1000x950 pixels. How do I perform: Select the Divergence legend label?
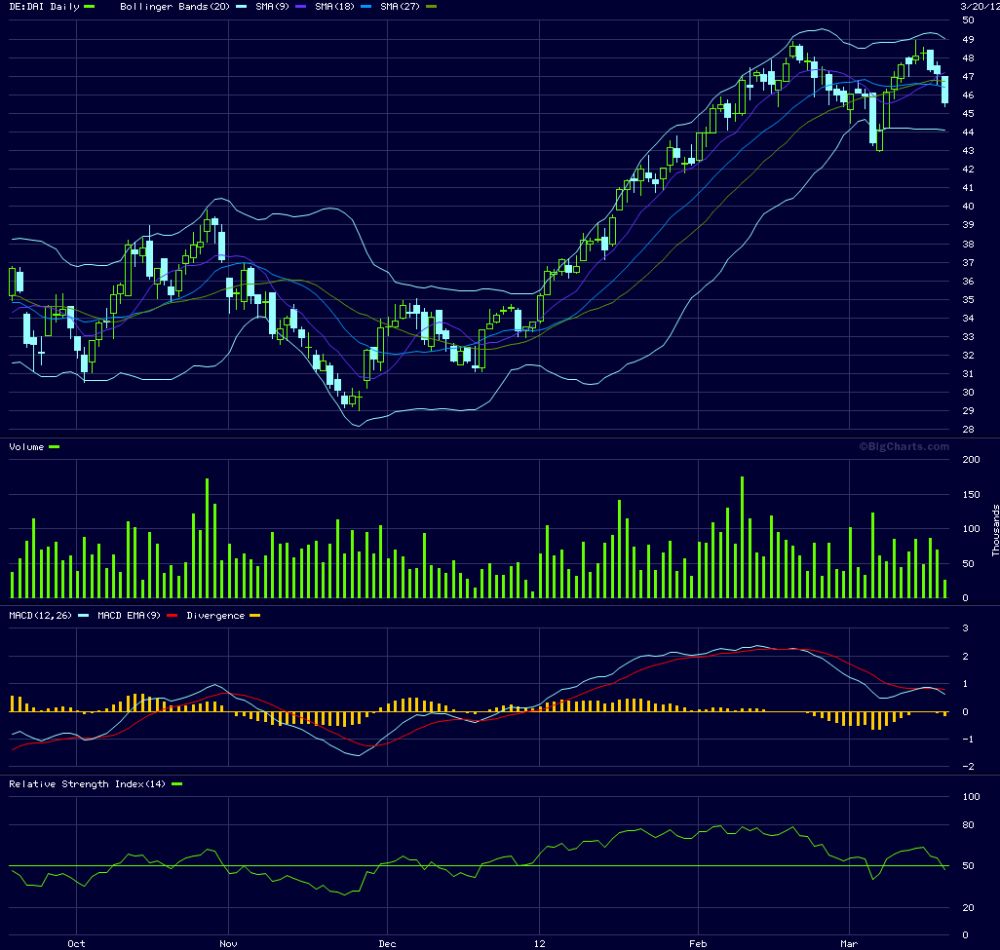click(x=216, y=615)
